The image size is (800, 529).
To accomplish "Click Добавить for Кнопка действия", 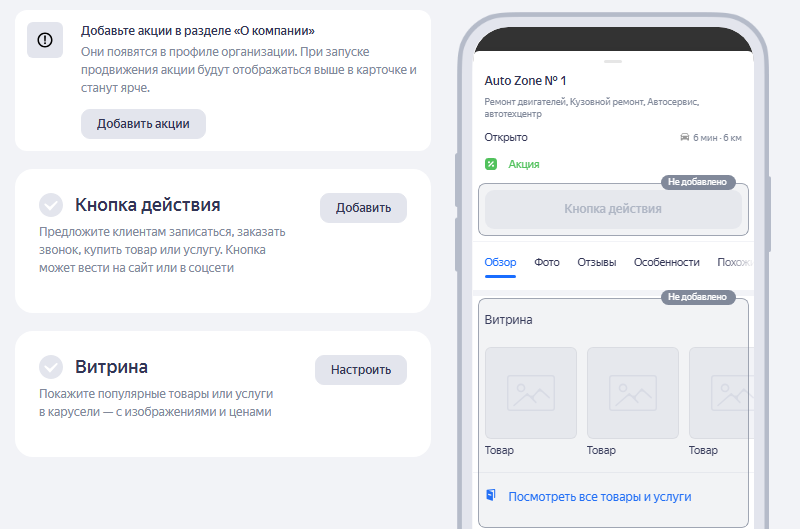I will click(363, 208).
